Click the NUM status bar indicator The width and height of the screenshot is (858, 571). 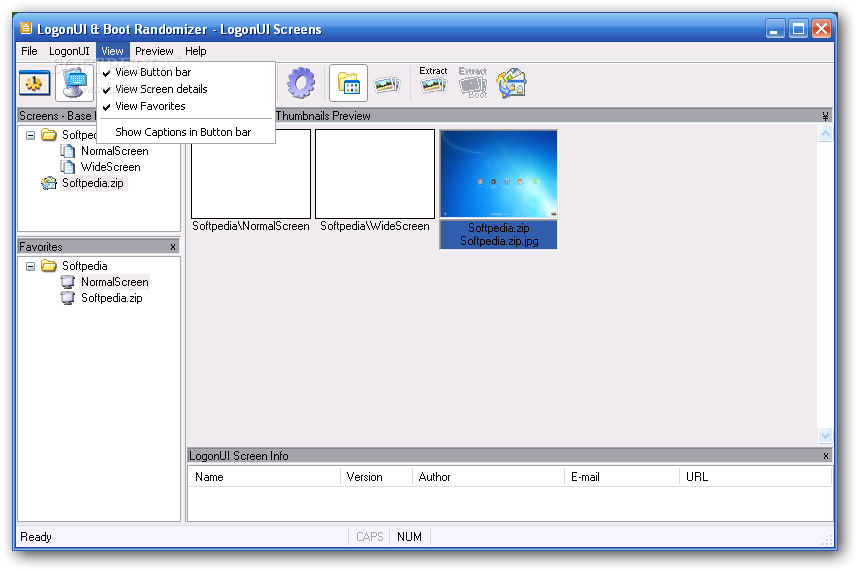[409, 537]
